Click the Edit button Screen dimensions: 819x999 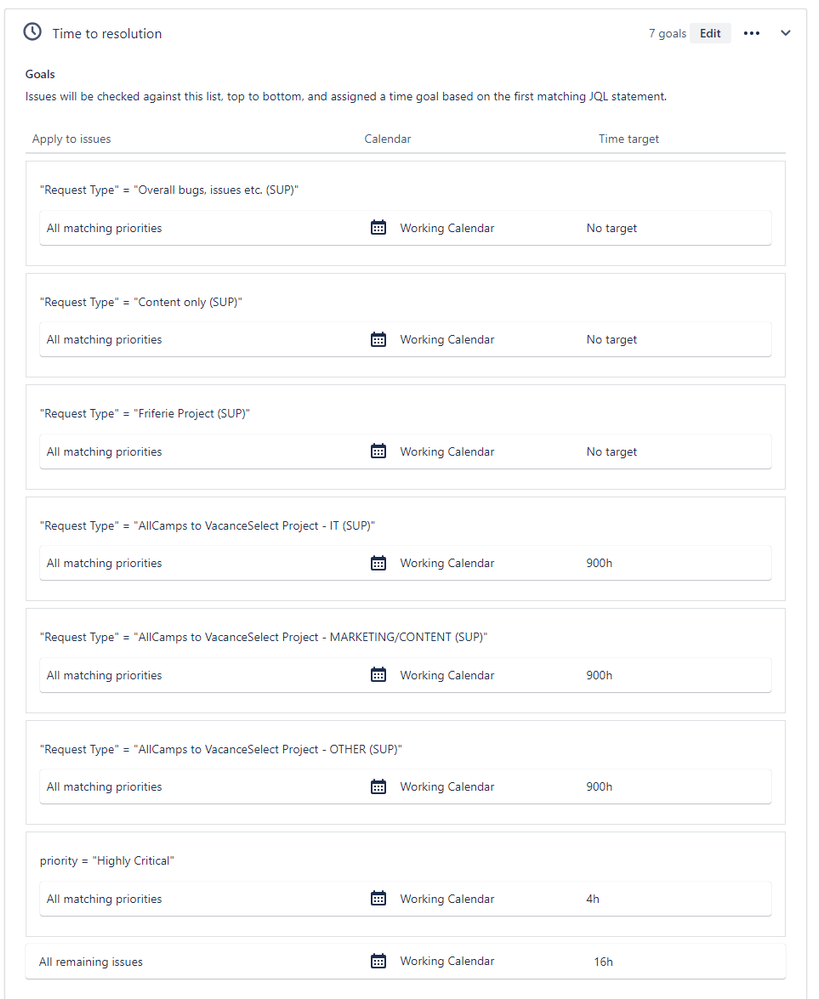pos(710,33)
